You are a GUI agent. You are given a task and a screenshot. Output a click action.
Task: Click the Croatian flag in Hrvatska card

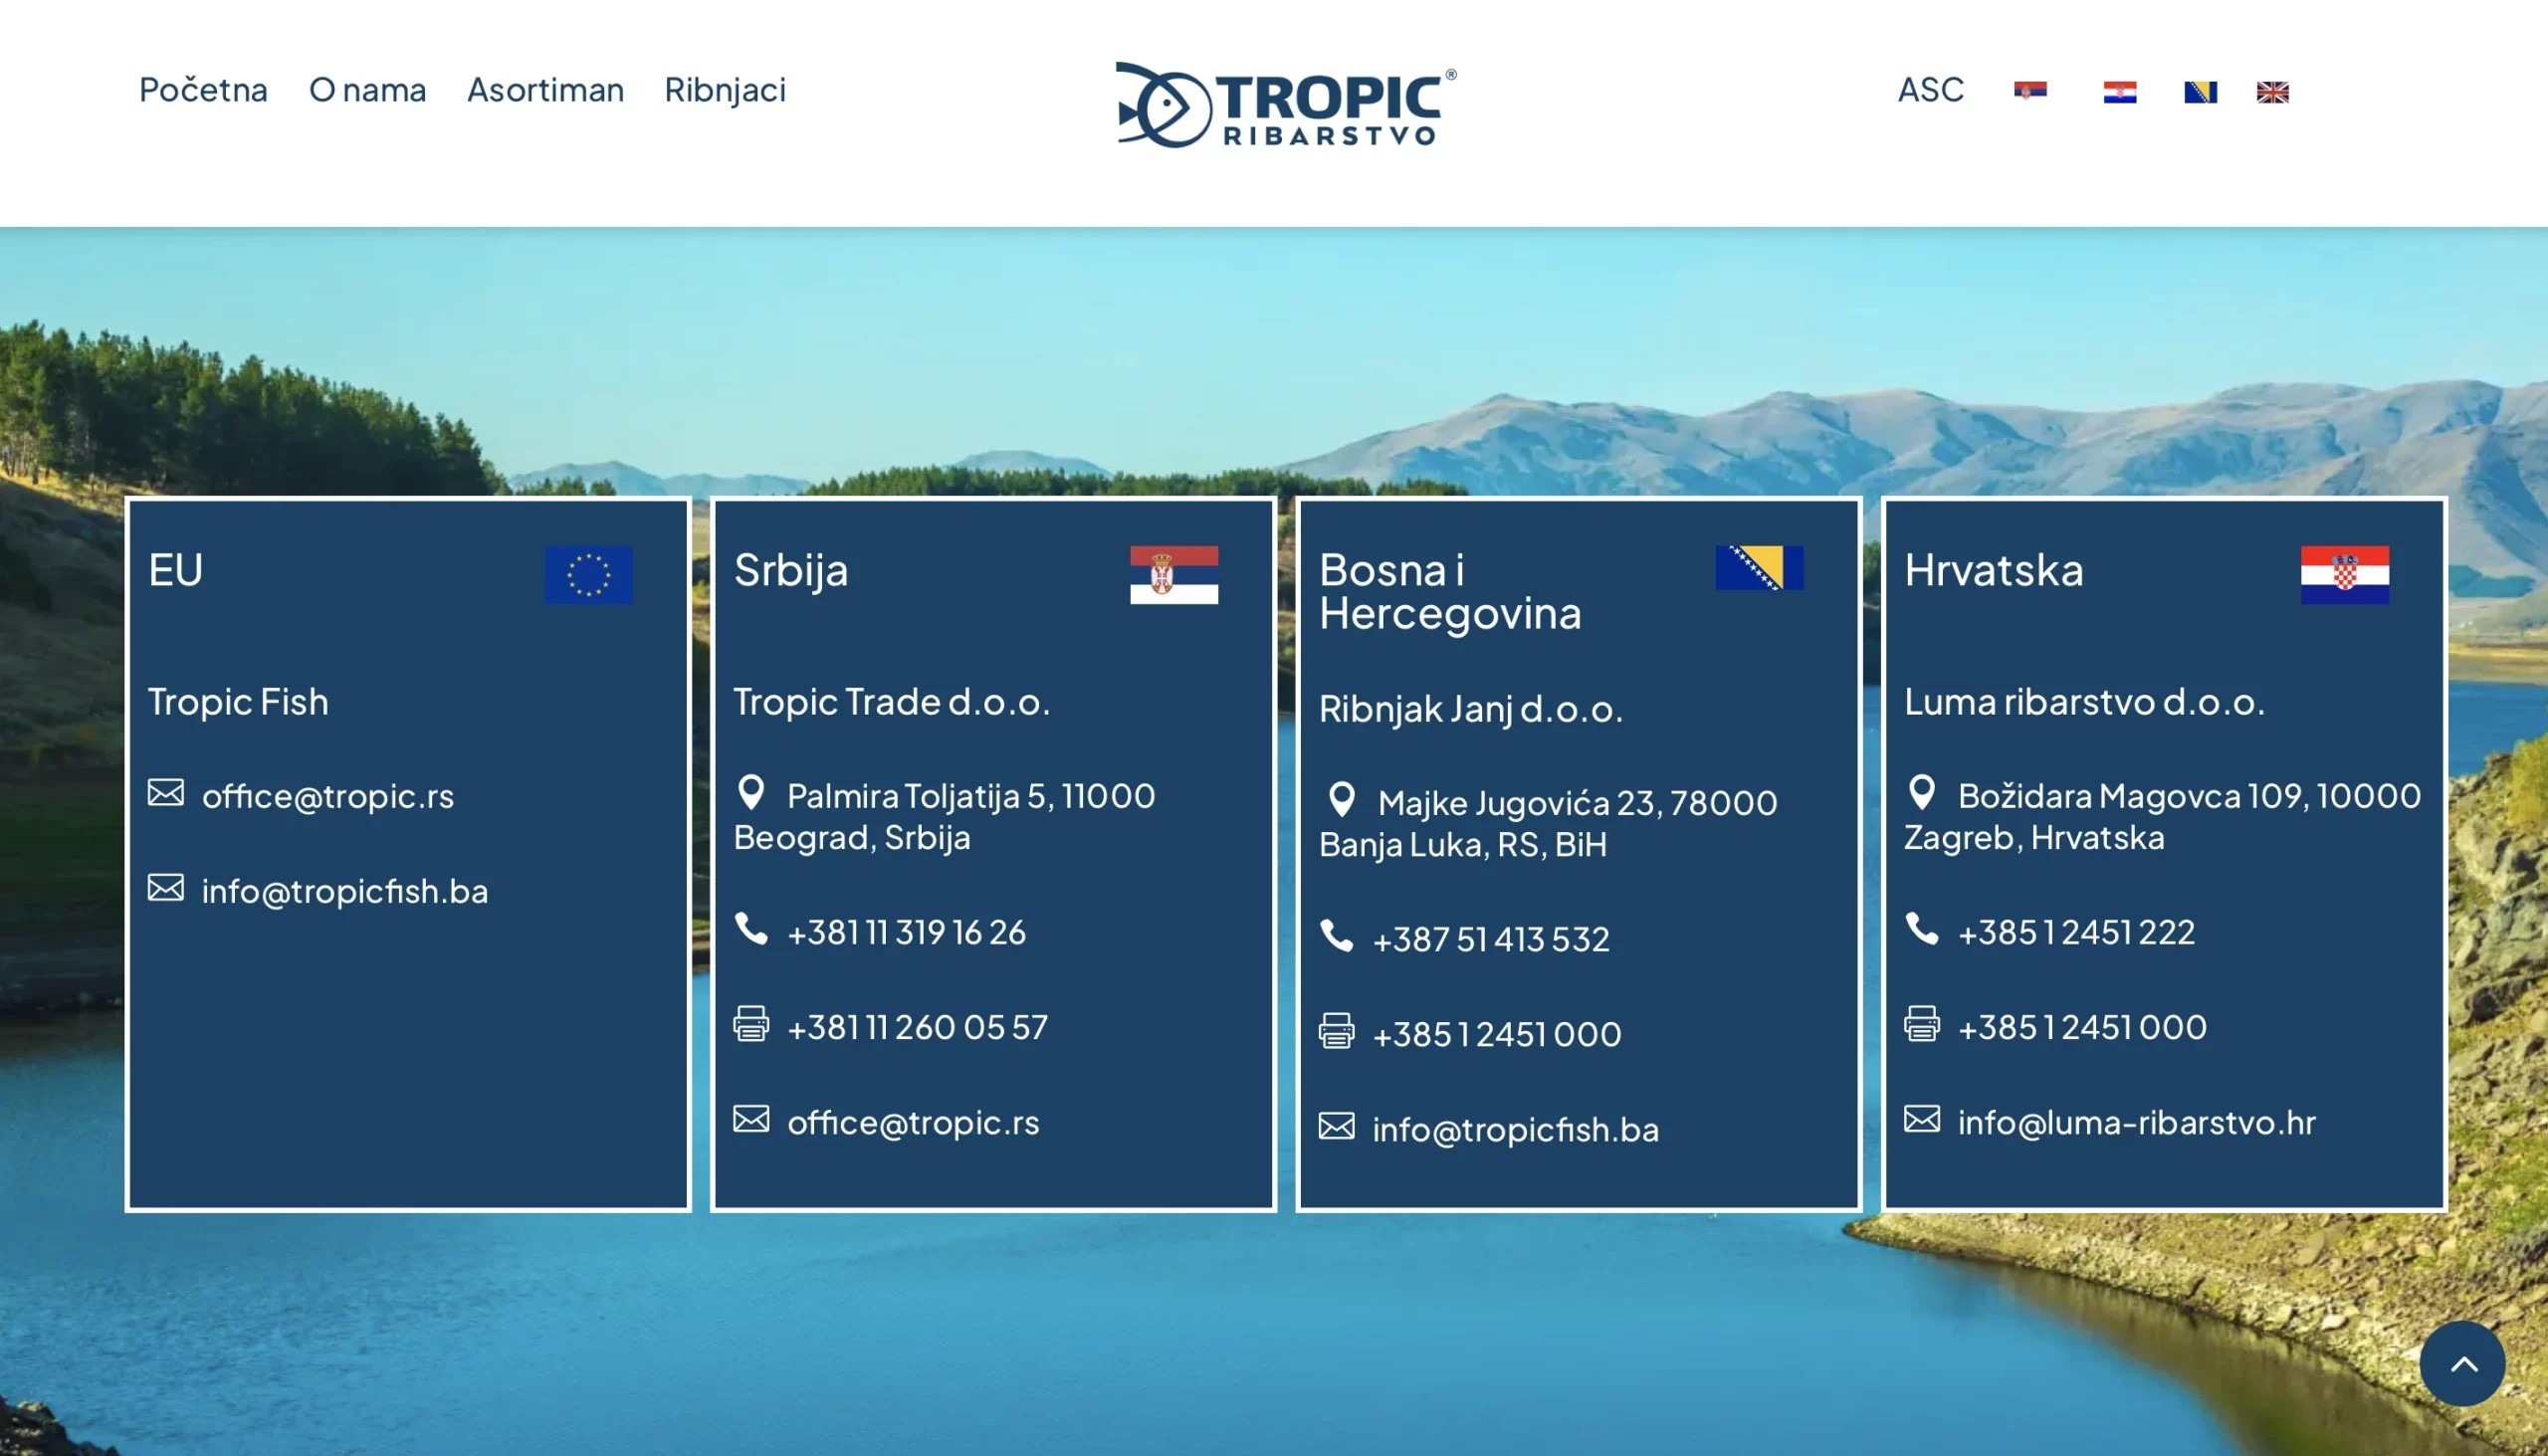2344,575
